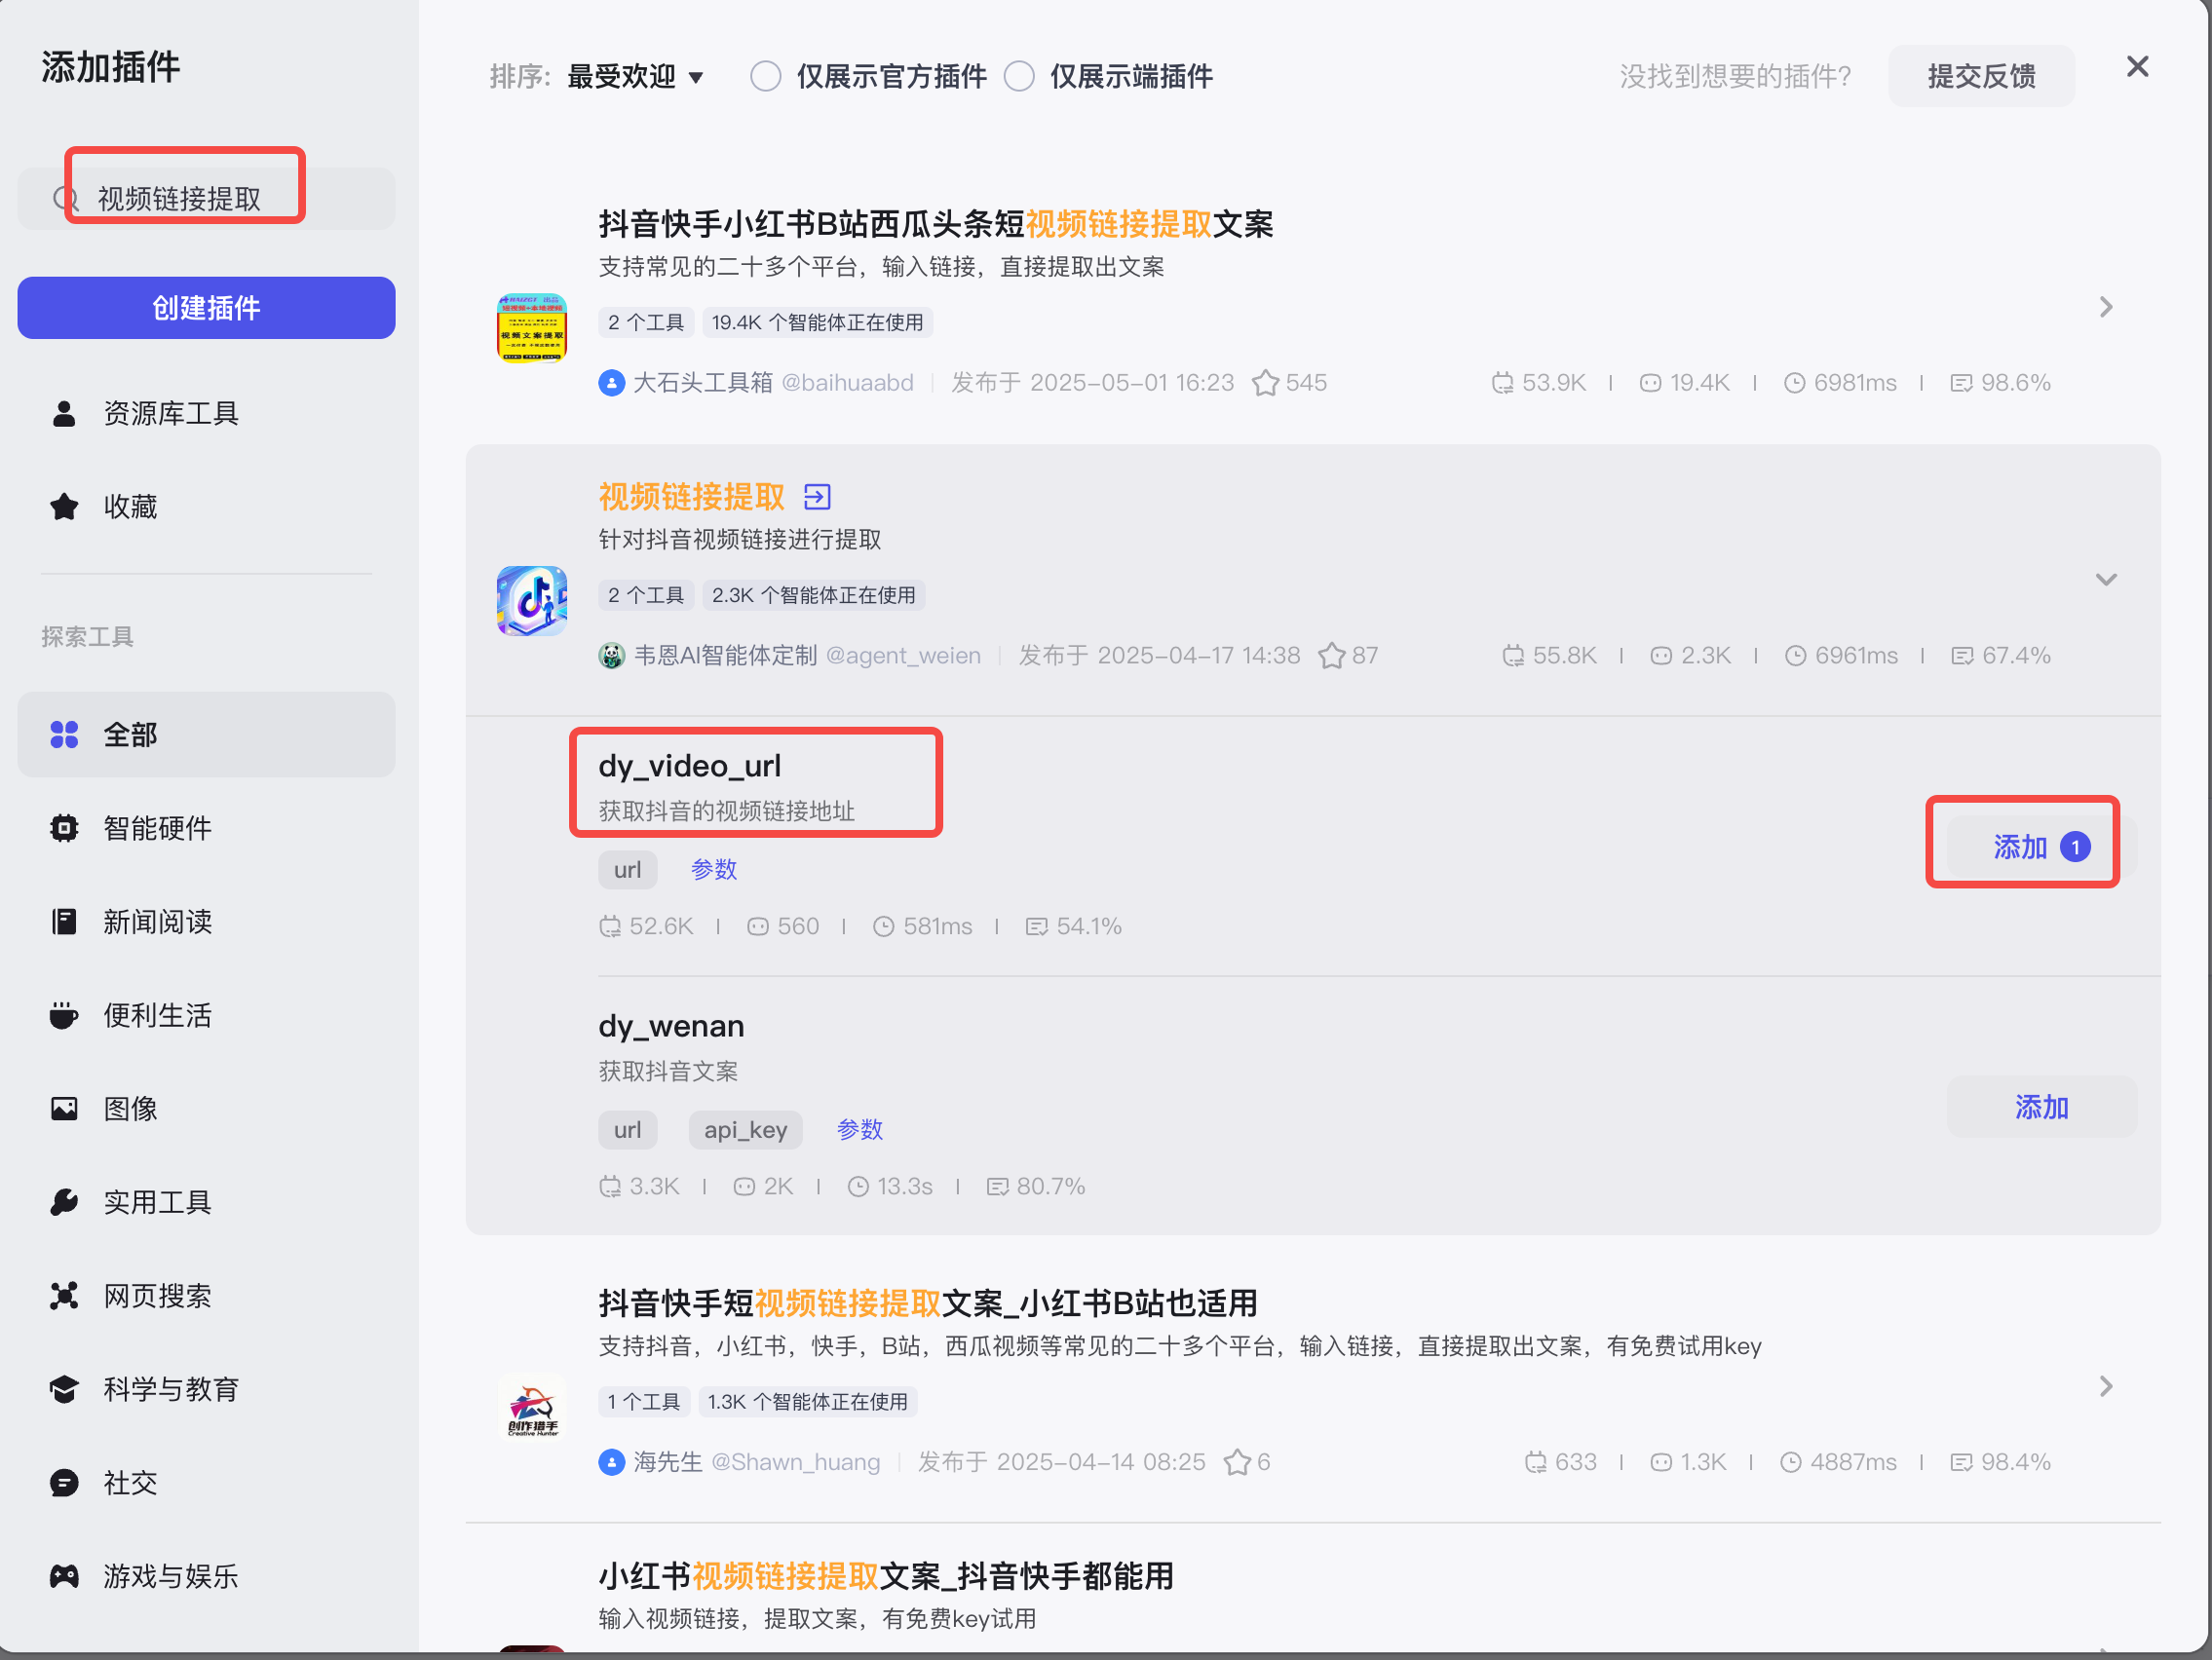Click @baihuaabd author handle

tap(847, 383)
